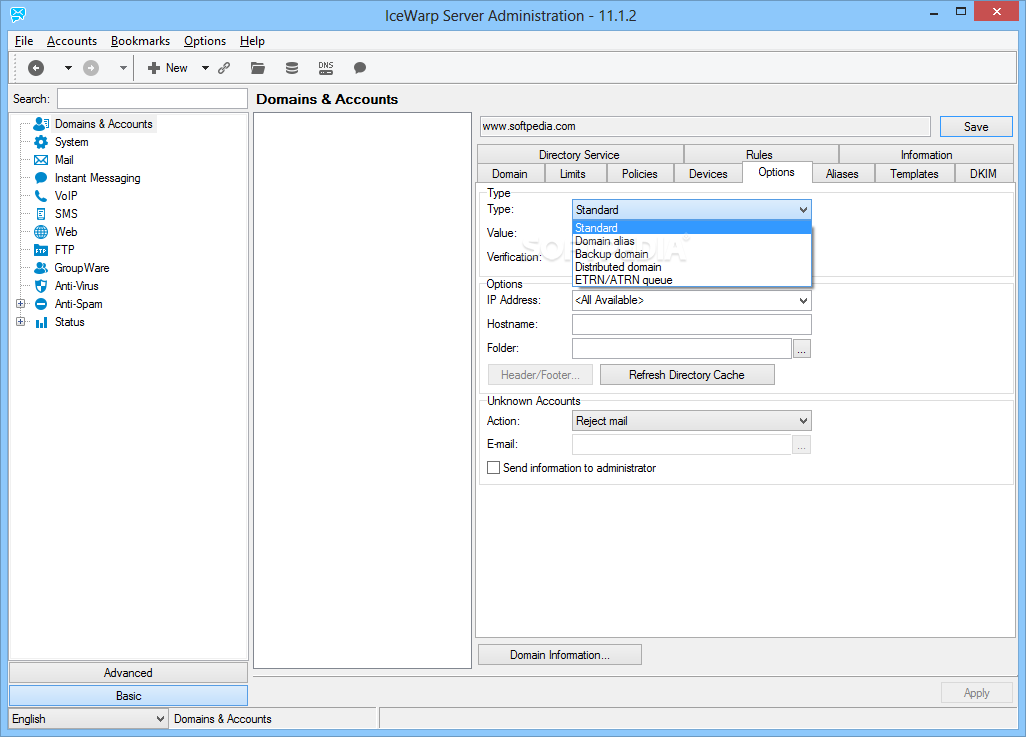Switch to the Policies tab
The width and height of the screenshot is (1026, 737).
(639, 173)
